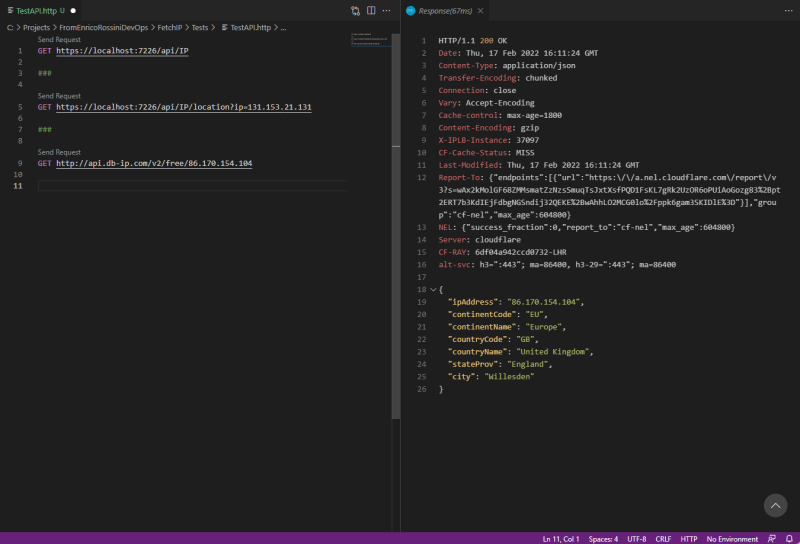The image size is (800, 544).
Task: Click the continentName "Europe" line
Action: (507, 327)
